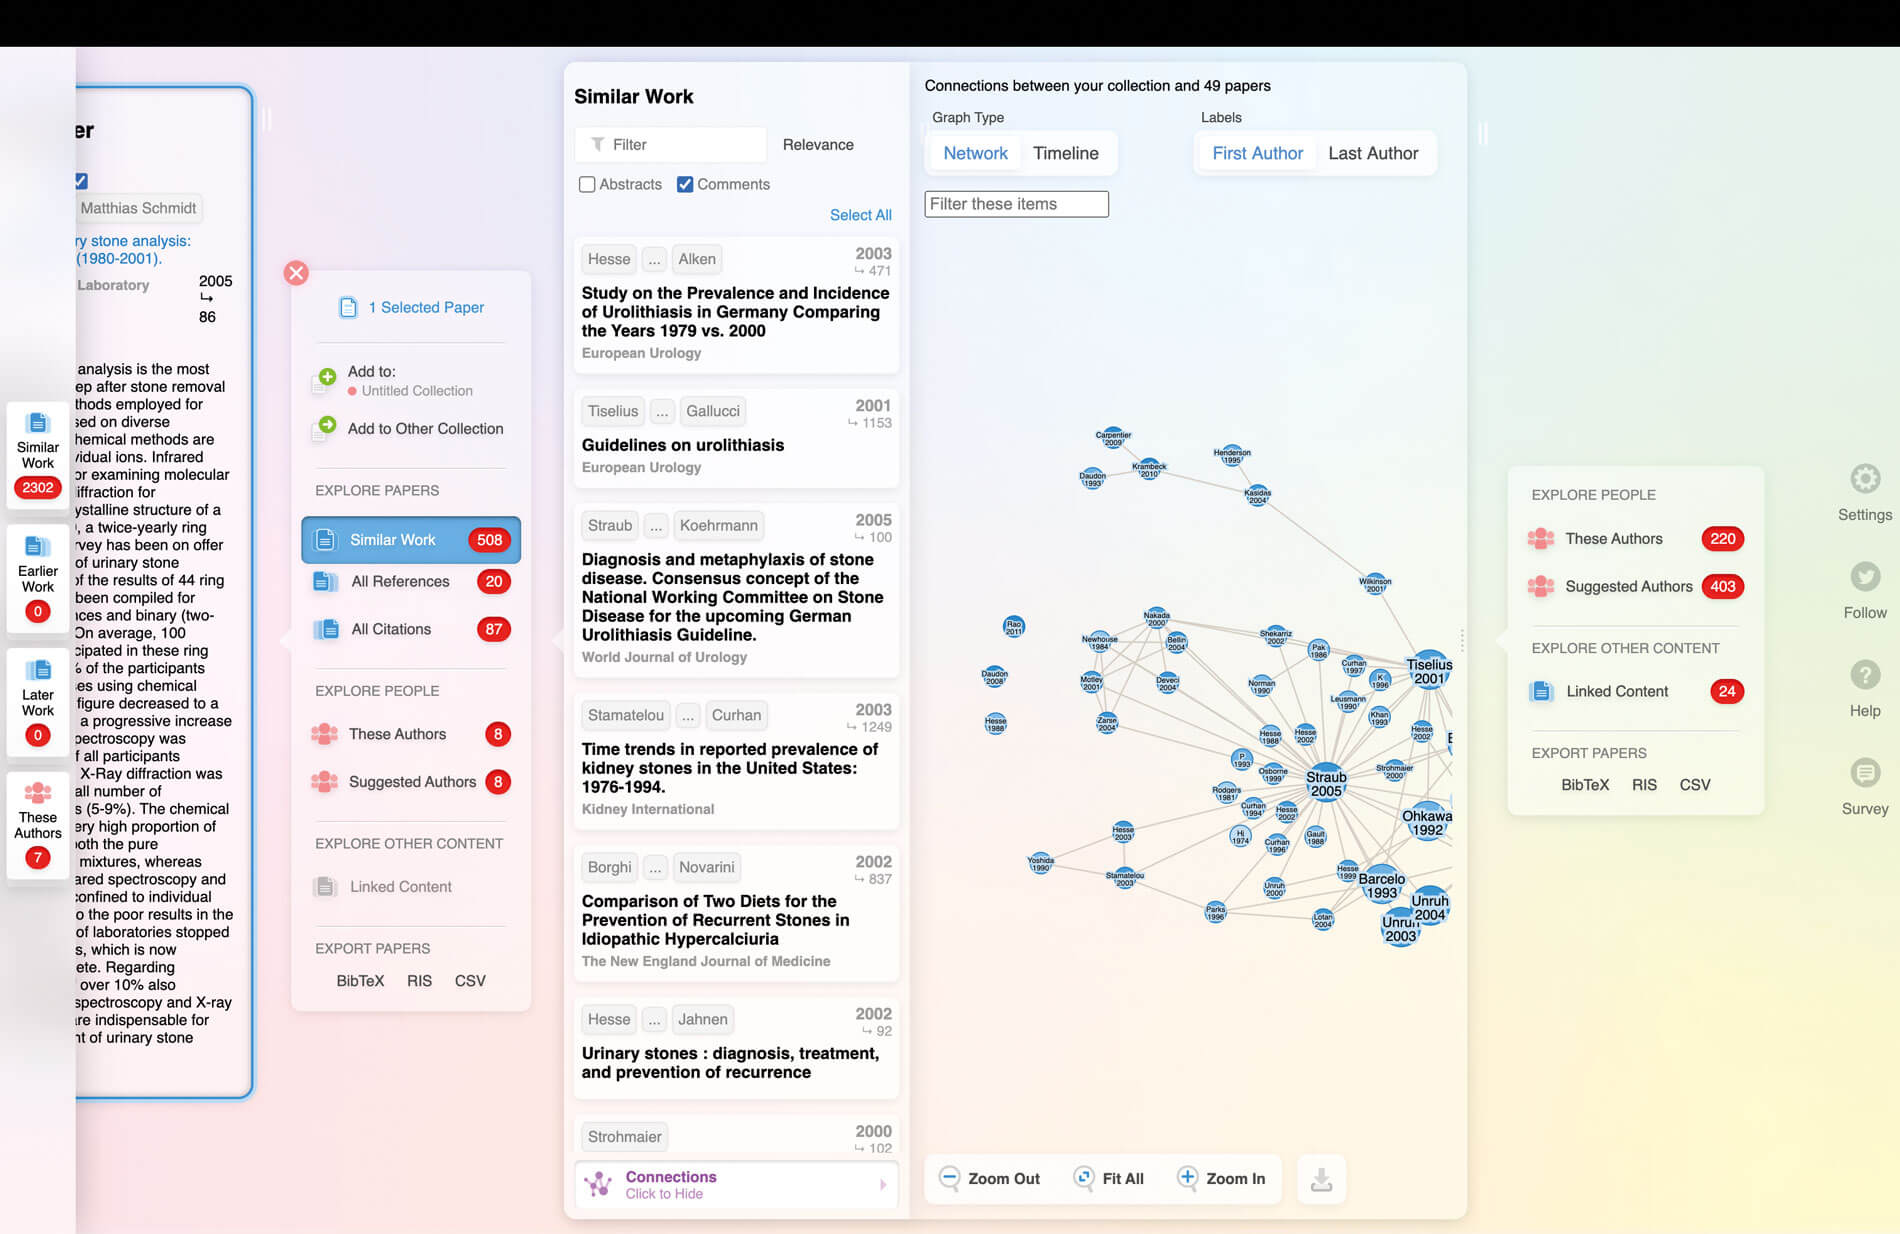1900x1234 pixels.
Task: Click the Filter these items field
Action: [x=1016, y=204]
